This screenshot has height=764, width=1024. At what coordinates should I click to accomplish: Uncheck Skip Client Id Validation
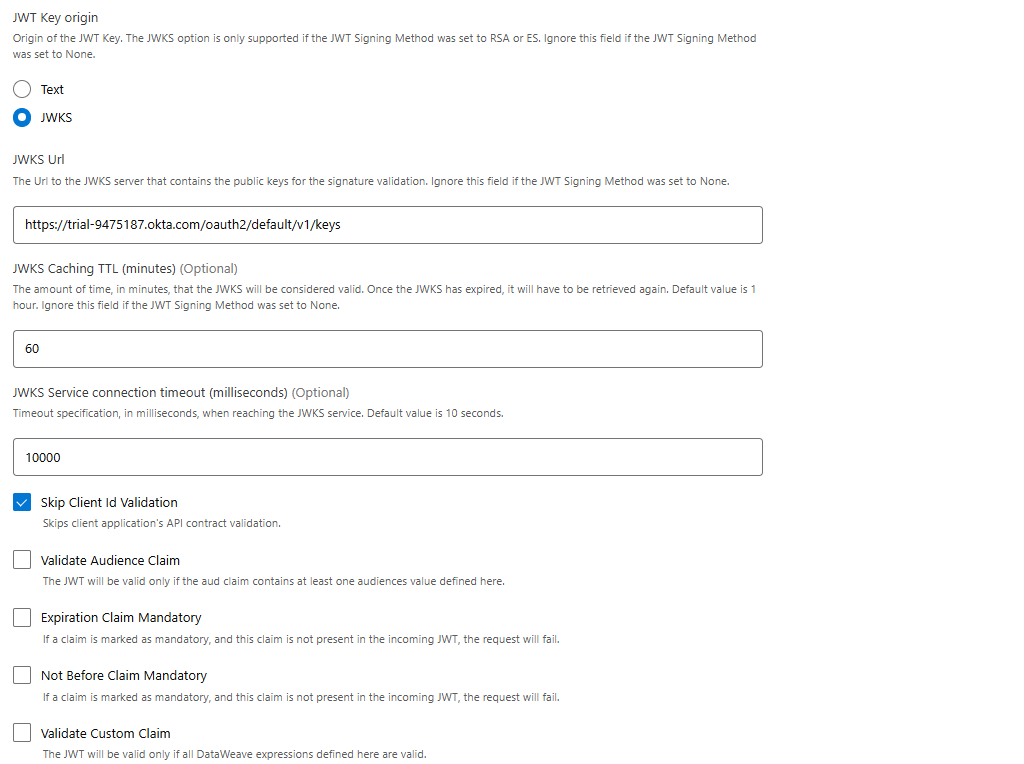pyautogui.click(x=21, y=502)
